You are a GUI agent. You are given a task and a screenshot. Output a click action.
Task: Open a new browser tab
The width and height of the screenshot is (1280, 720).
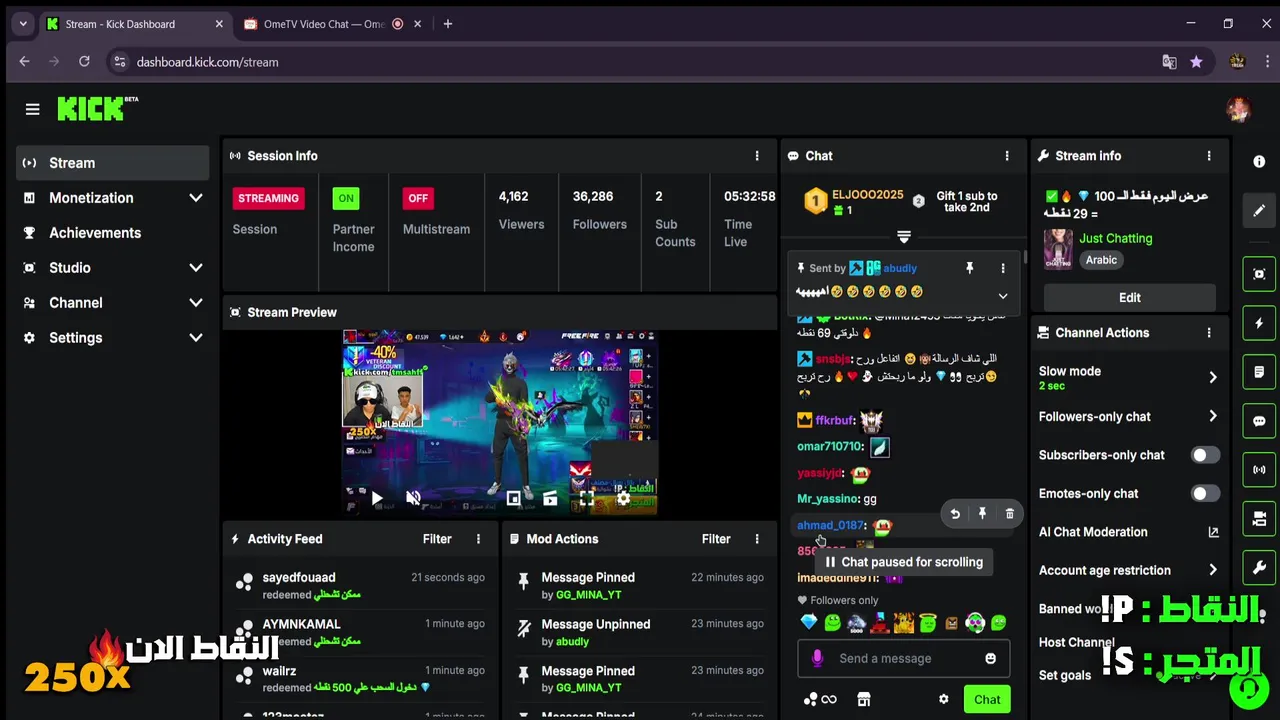pyautogui.click(x=448, y=24)
